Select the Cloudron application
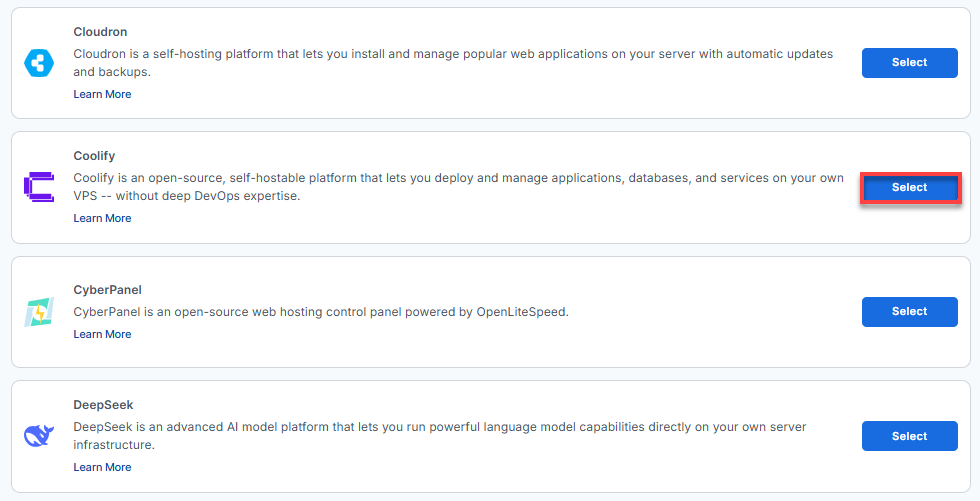This screenshot has height=501, width=980. point(909,62)
